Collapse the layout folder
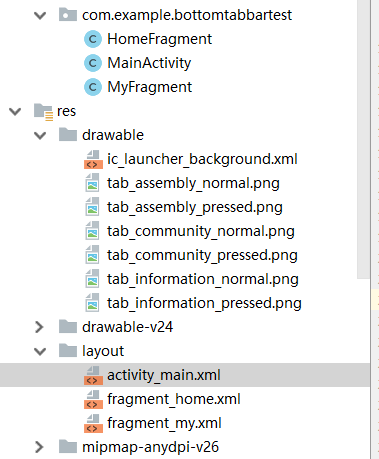379x459 pixels. (x=40, y=351)
